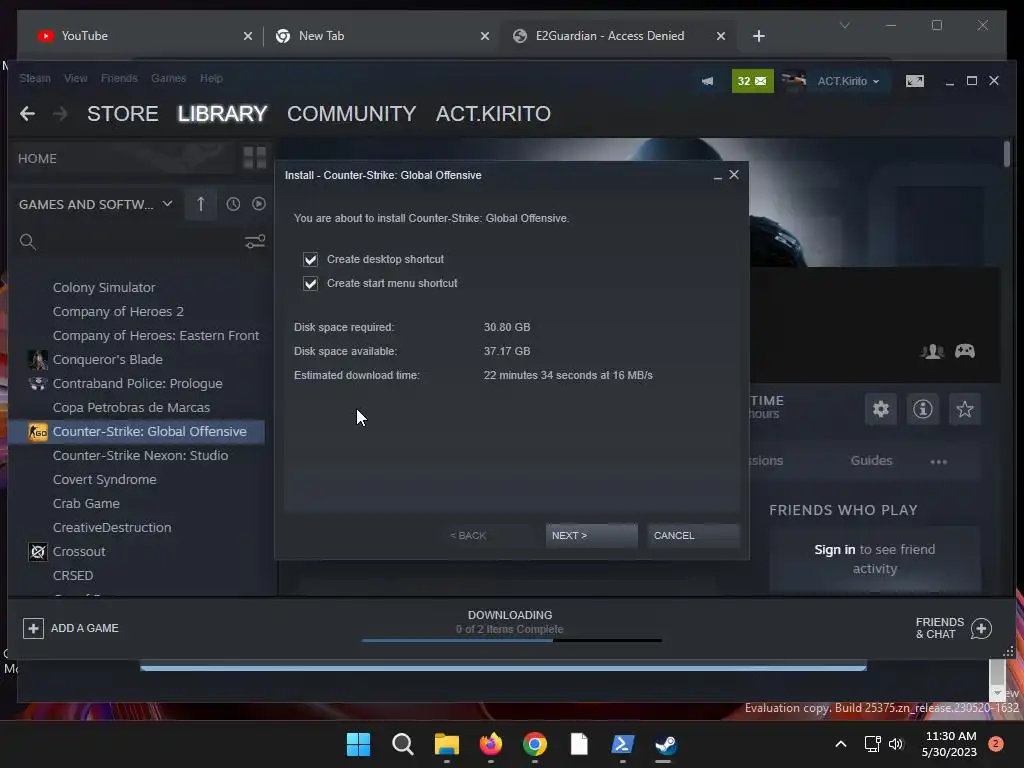Minimize the Install dialog
1024x768 pixels.
pos(718,176)
